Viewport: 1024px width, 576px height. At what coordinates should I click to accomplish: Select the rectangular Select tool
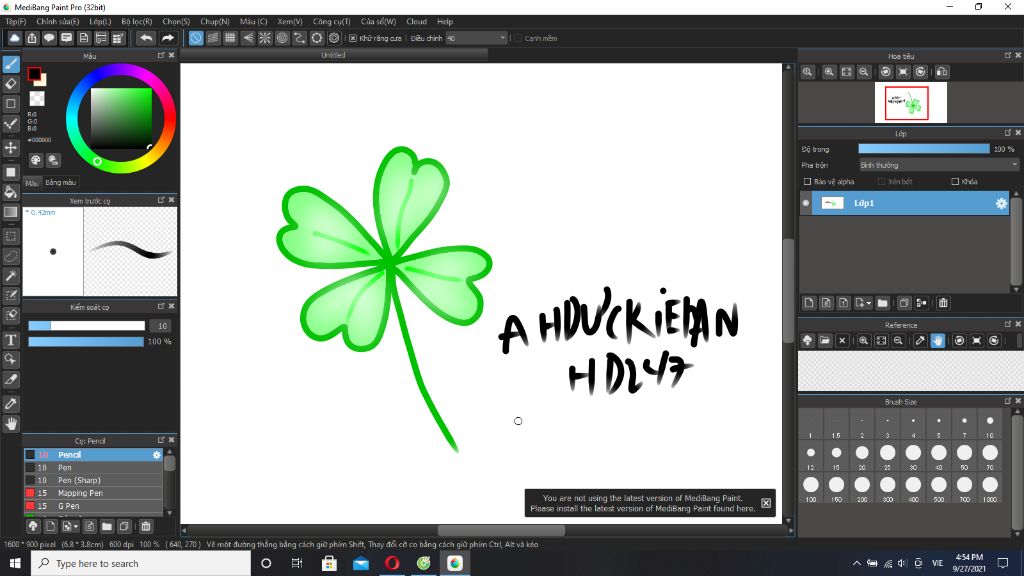pos(11,236)
